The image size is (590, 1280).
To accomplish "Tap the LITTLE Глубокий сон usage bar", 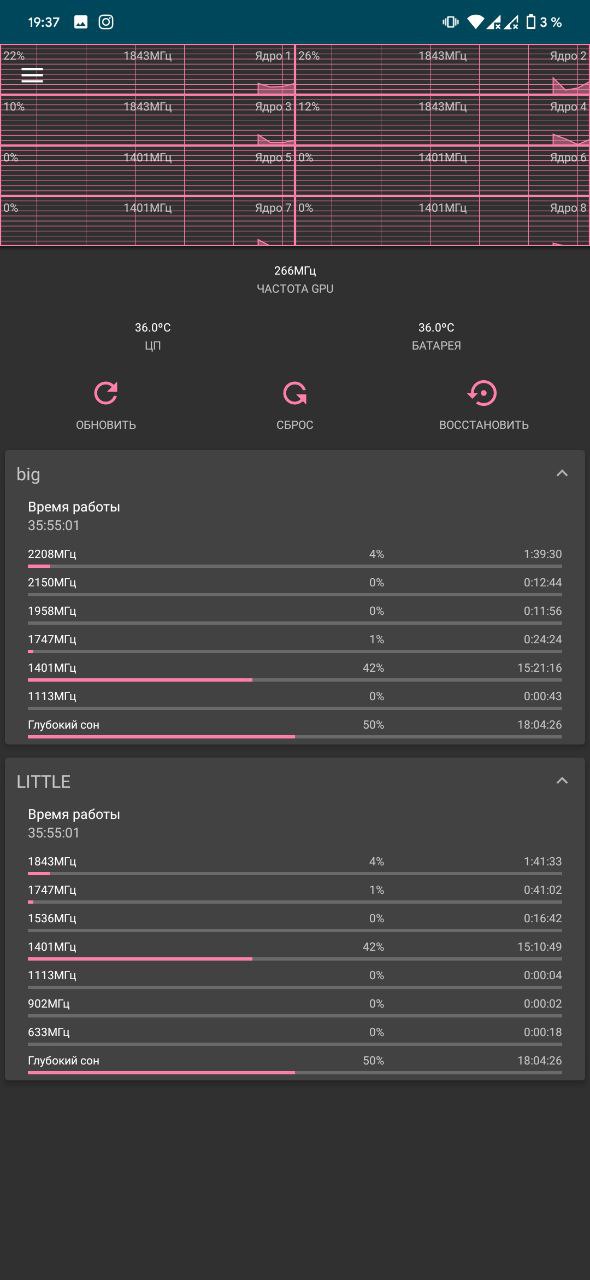I will point(295,1072).
